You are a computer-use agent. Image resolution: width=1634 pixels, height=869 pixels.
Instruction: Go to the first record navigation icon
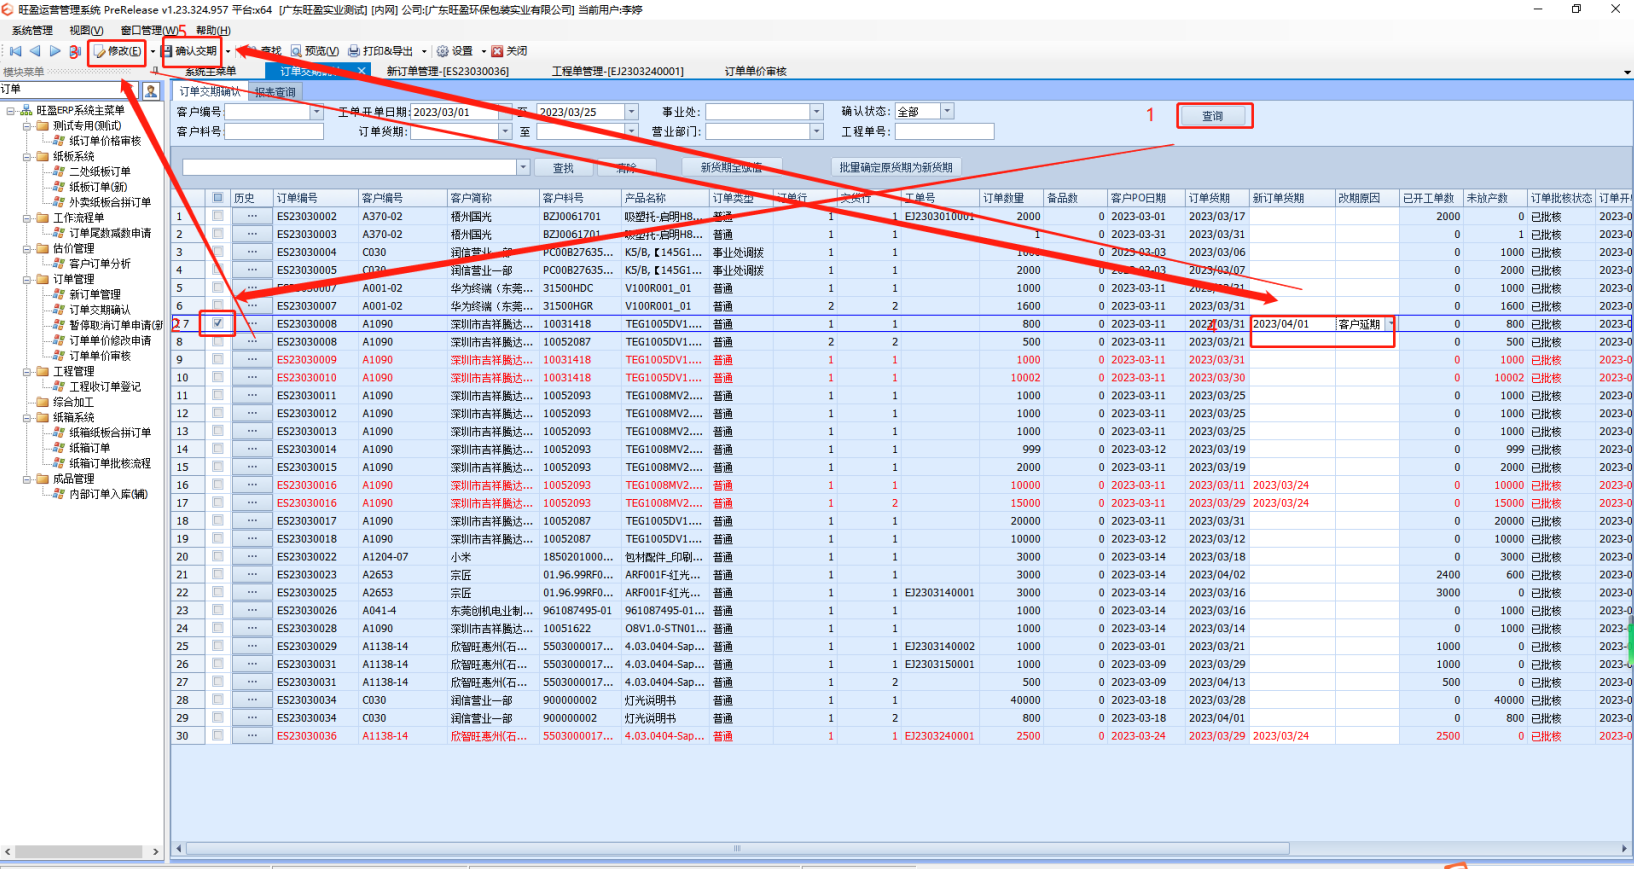15,51
